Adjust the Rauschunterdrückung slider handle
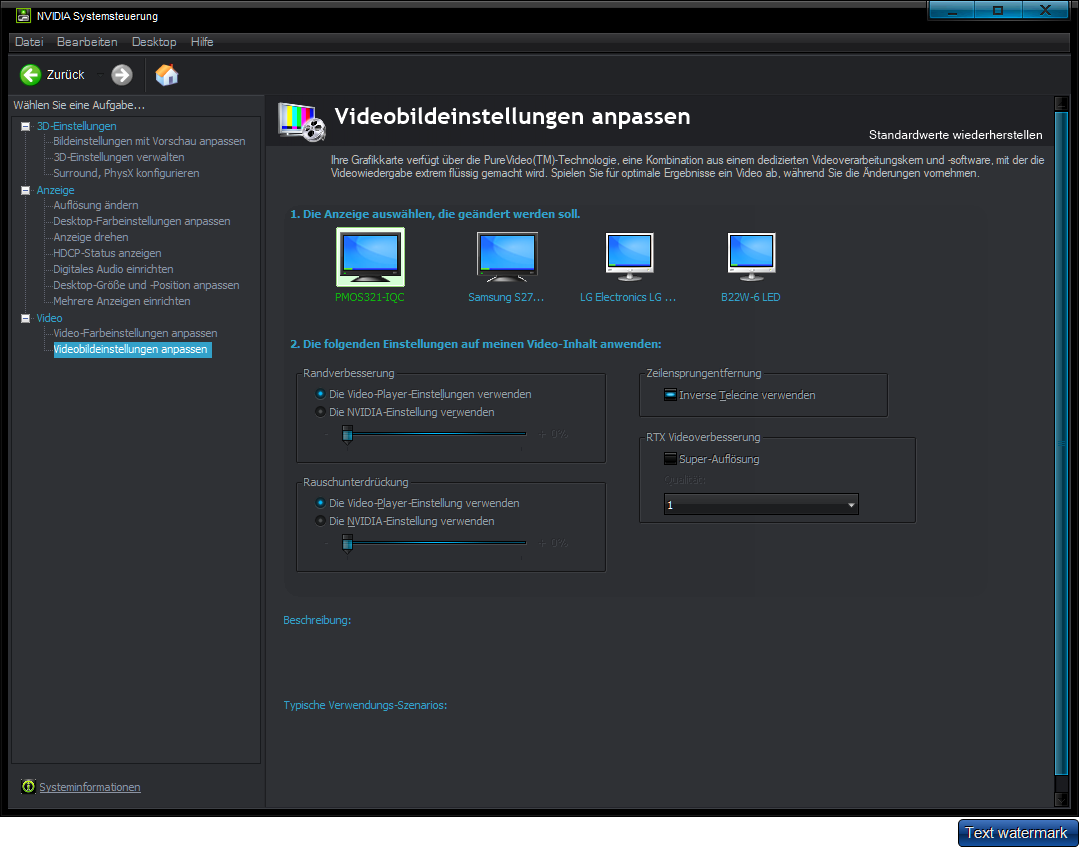 (348, 544)
